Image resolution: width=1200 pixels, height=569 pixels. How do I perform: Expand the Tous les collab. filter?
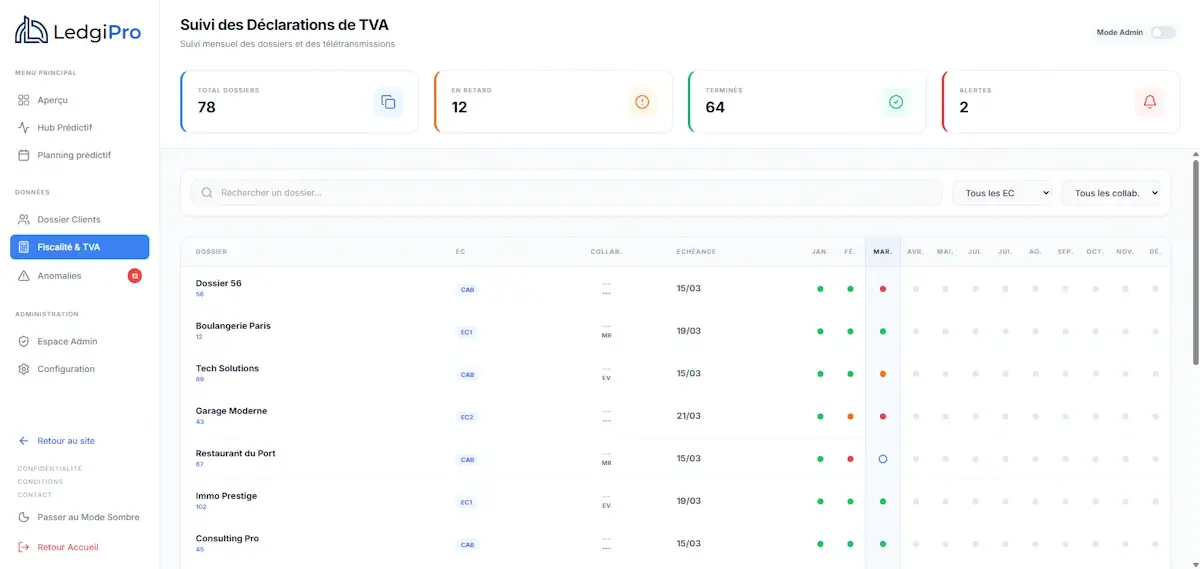coord(1110,193)
